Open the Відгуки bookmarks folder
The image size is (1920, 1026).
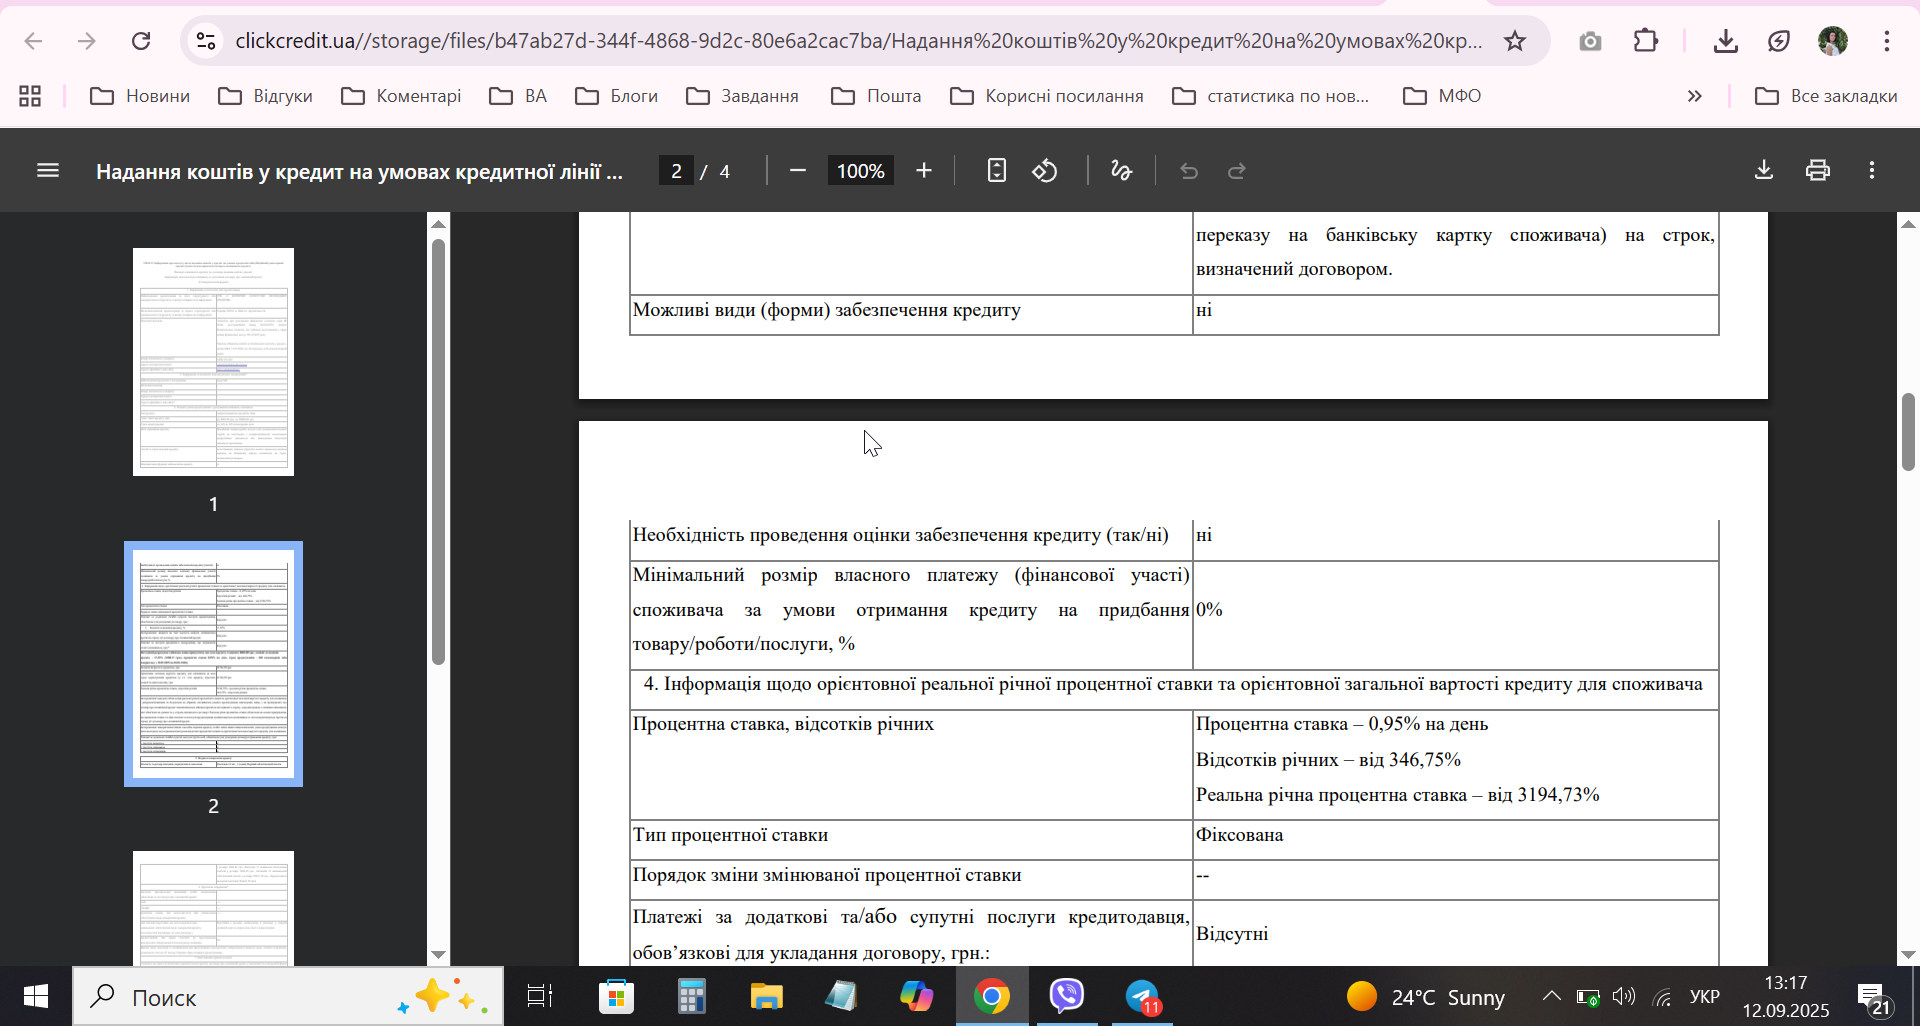click(x=266, y=96)
